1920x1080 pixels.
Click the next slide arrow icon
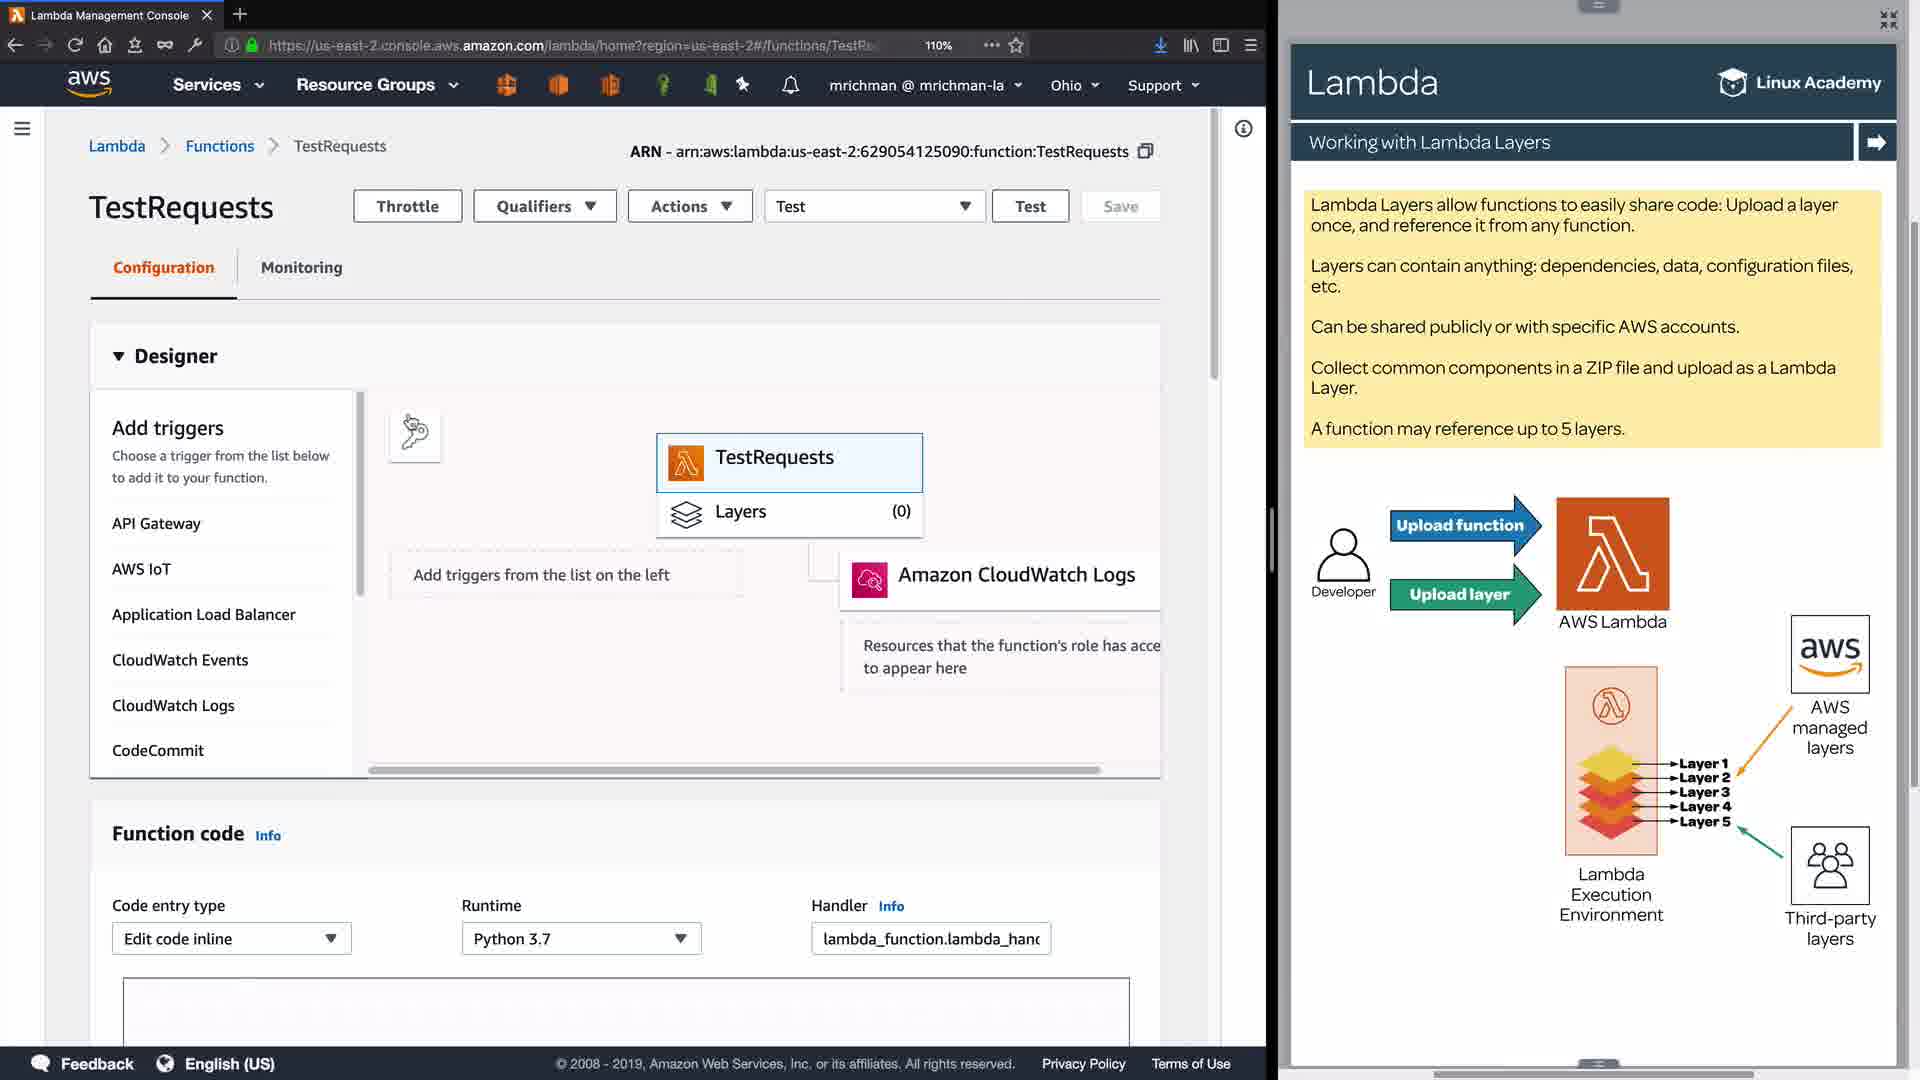[x=1876, y=143]
